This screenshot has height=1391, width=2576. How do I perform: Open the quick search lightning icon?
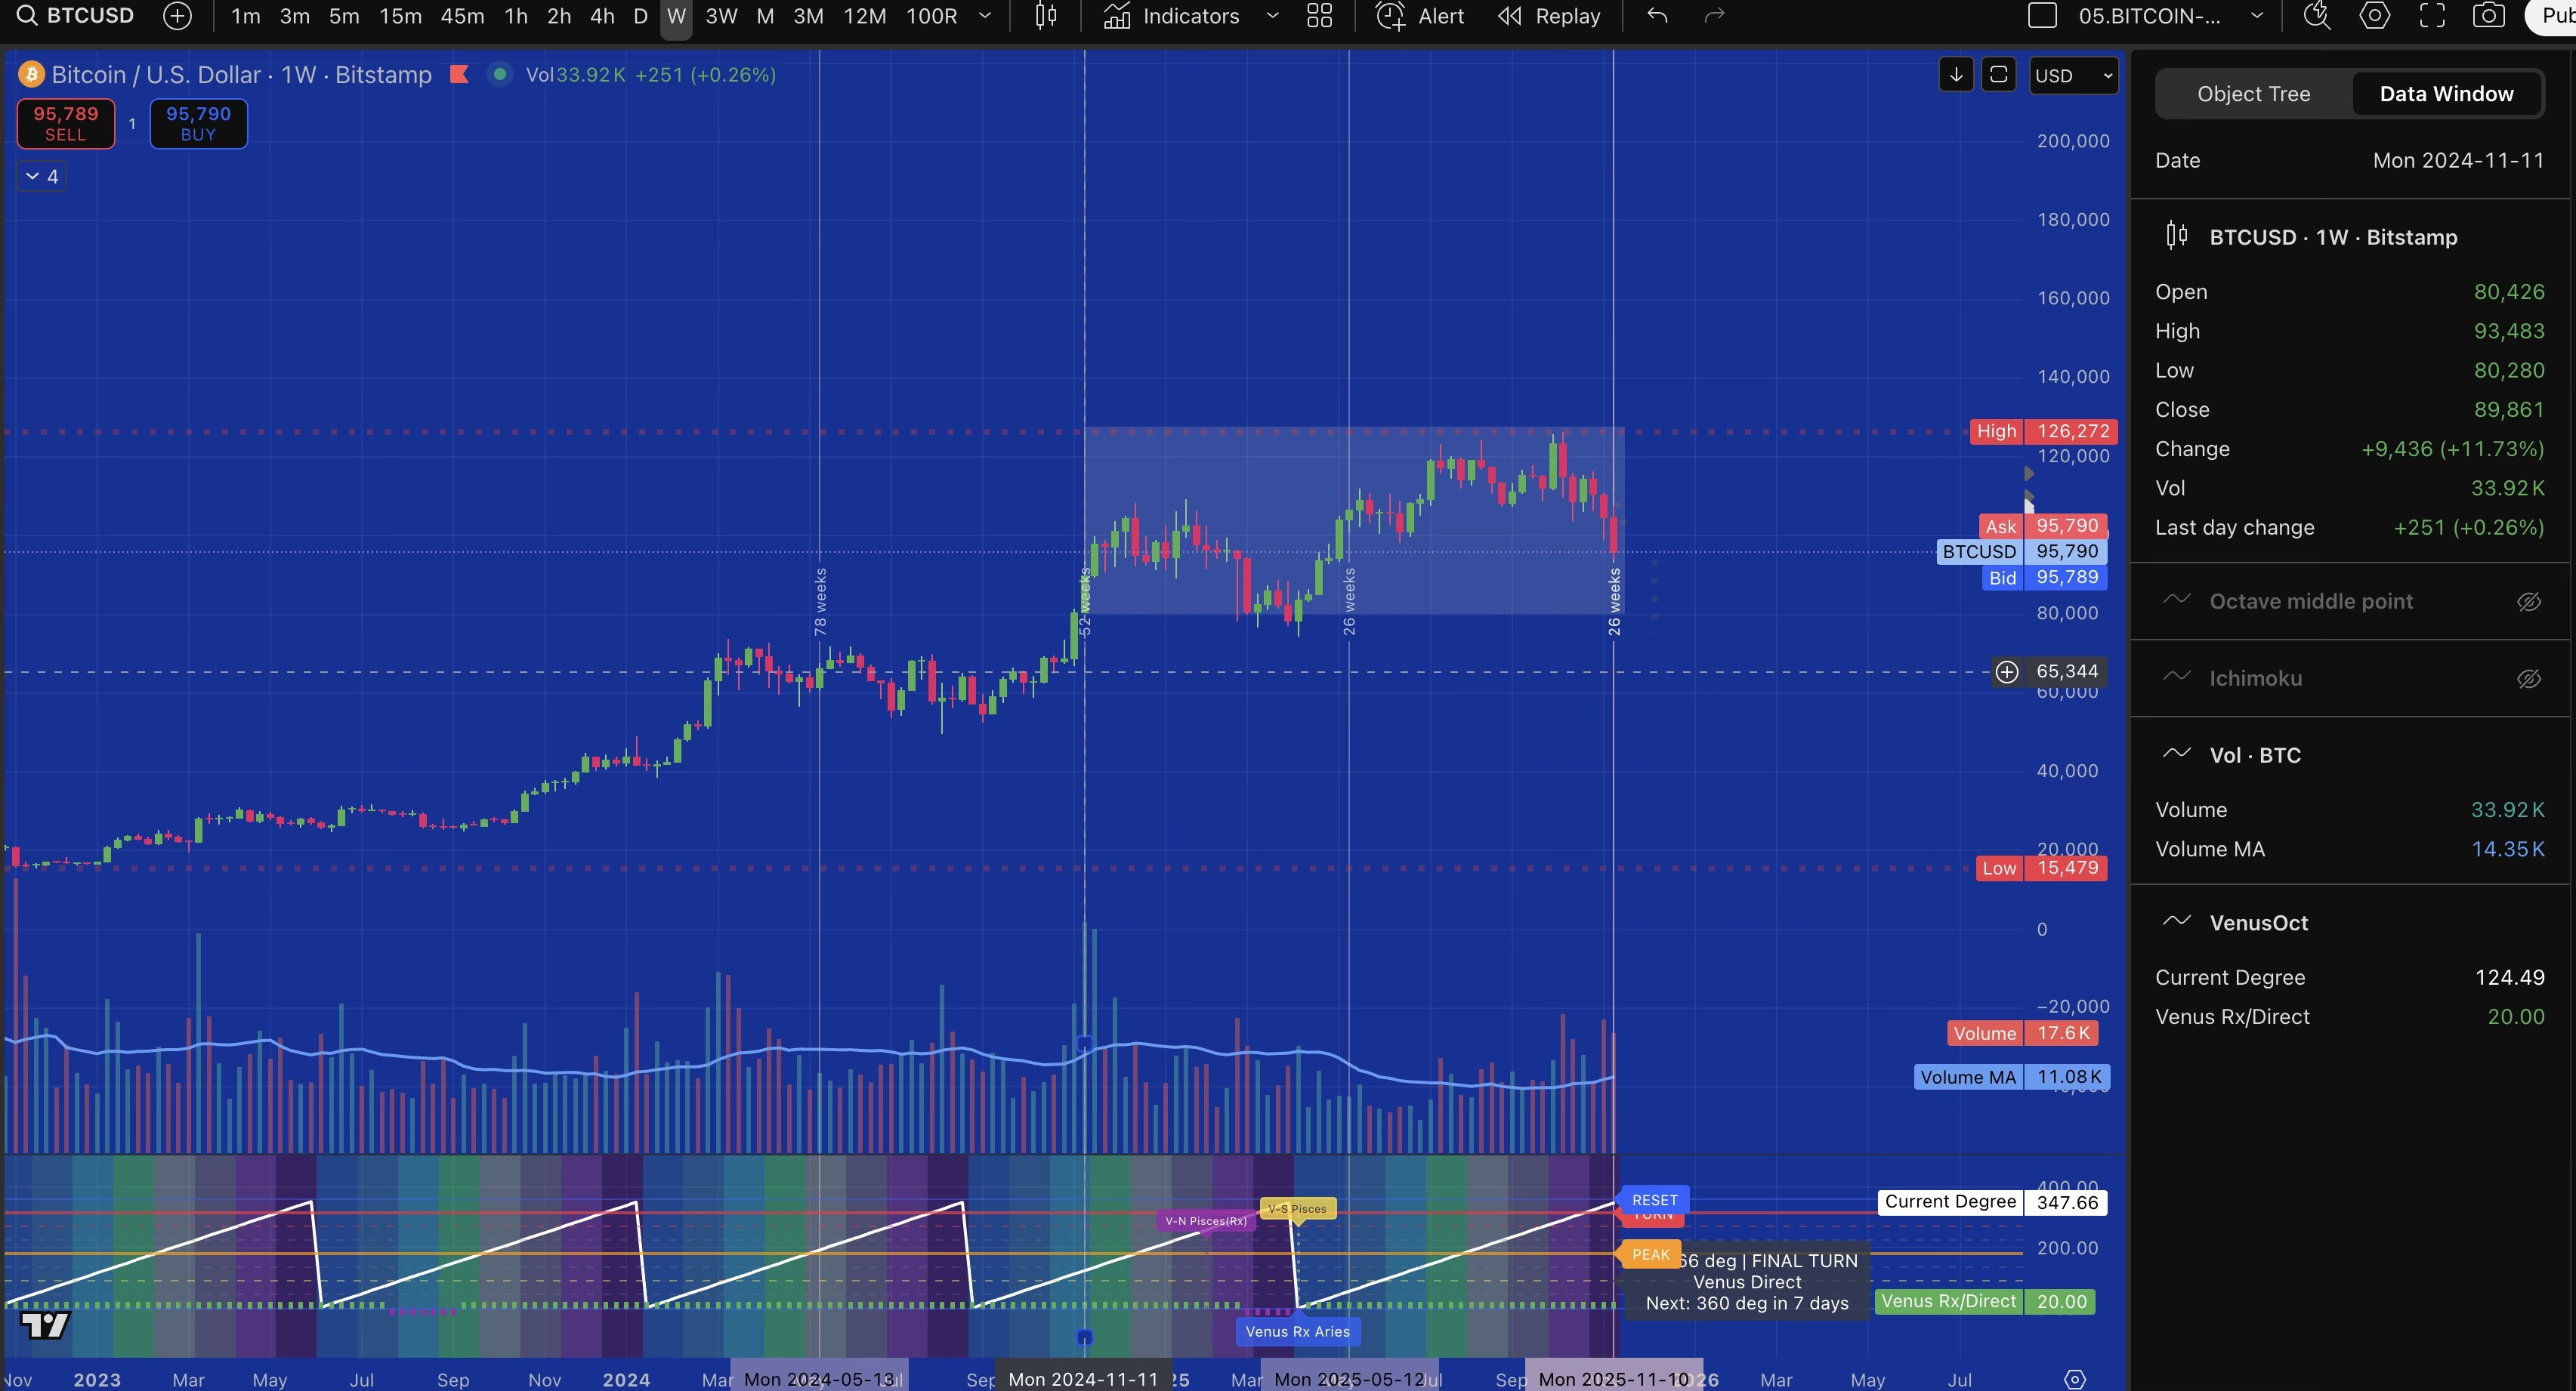click(2317, 16)
